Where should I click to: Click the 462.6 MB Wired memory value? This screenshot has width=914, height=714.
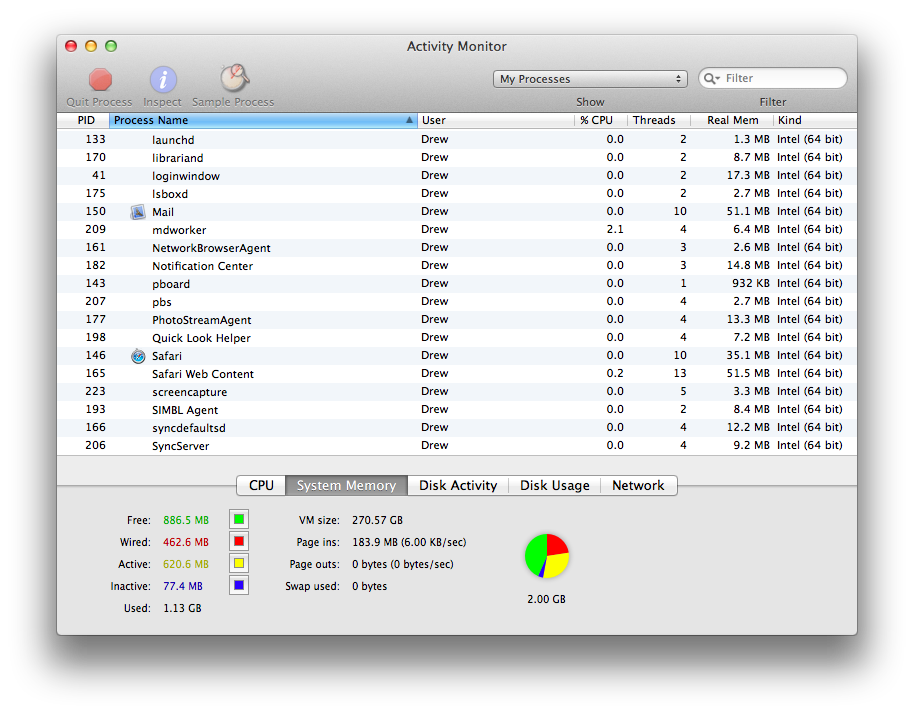coord(186,542)
